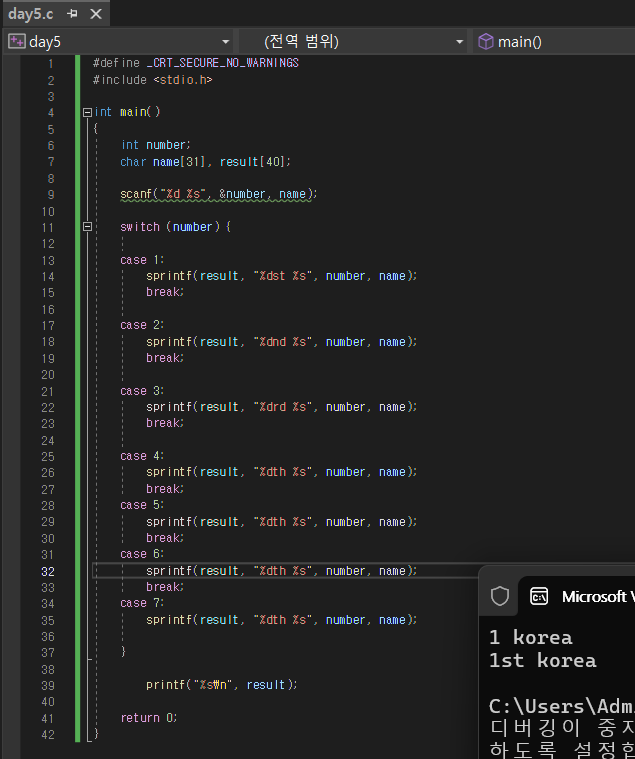Click the sprintf with "%drd %s" format

(282, 407)
